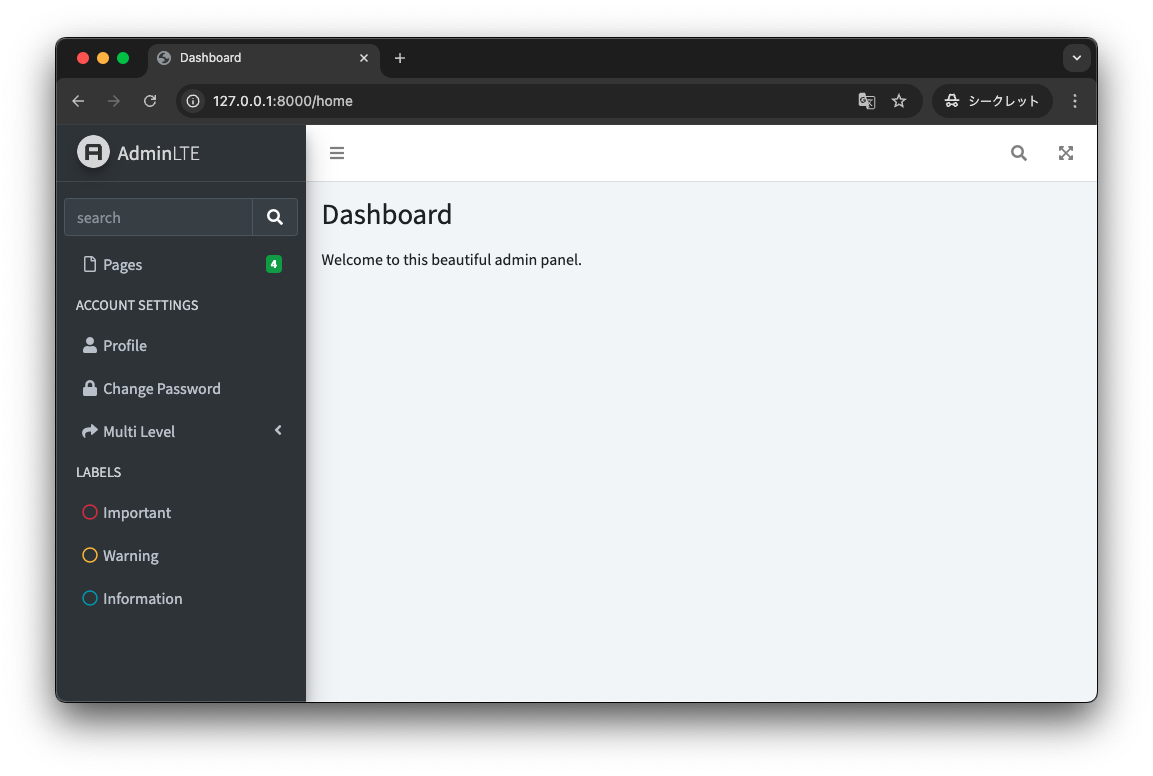Select the Dashboard browser tab
Screen dimensions: 1153x776
[265, 58]
